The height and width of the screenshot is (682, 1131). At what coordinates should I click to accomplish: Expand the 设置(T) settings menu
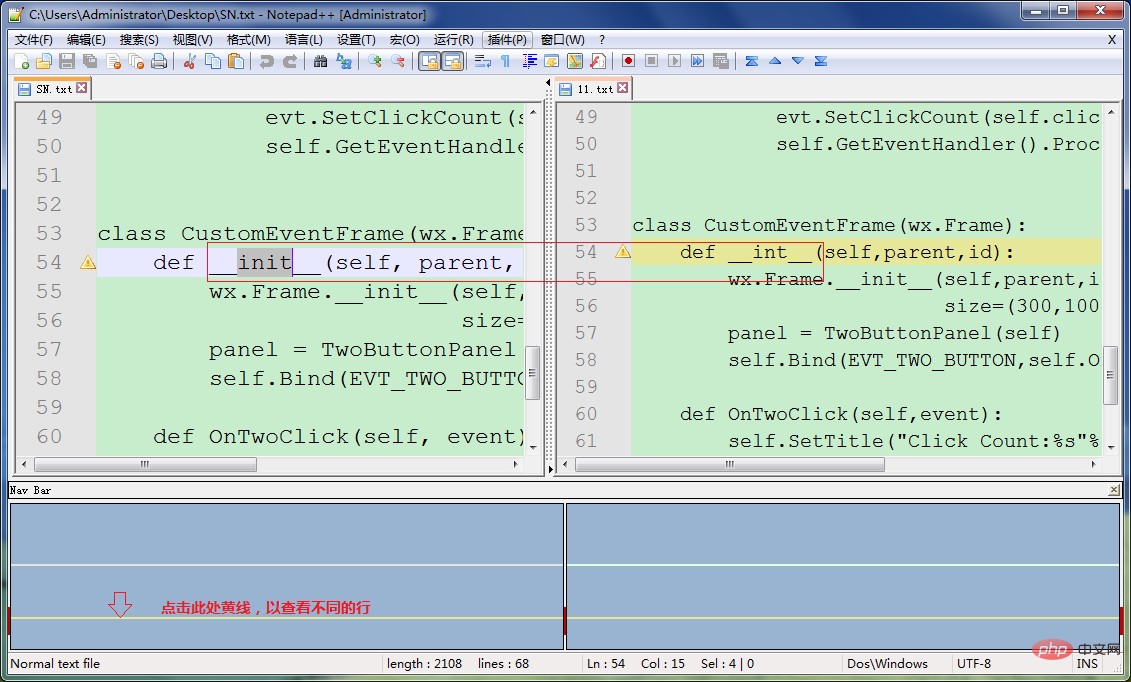(x=356, y=40)
